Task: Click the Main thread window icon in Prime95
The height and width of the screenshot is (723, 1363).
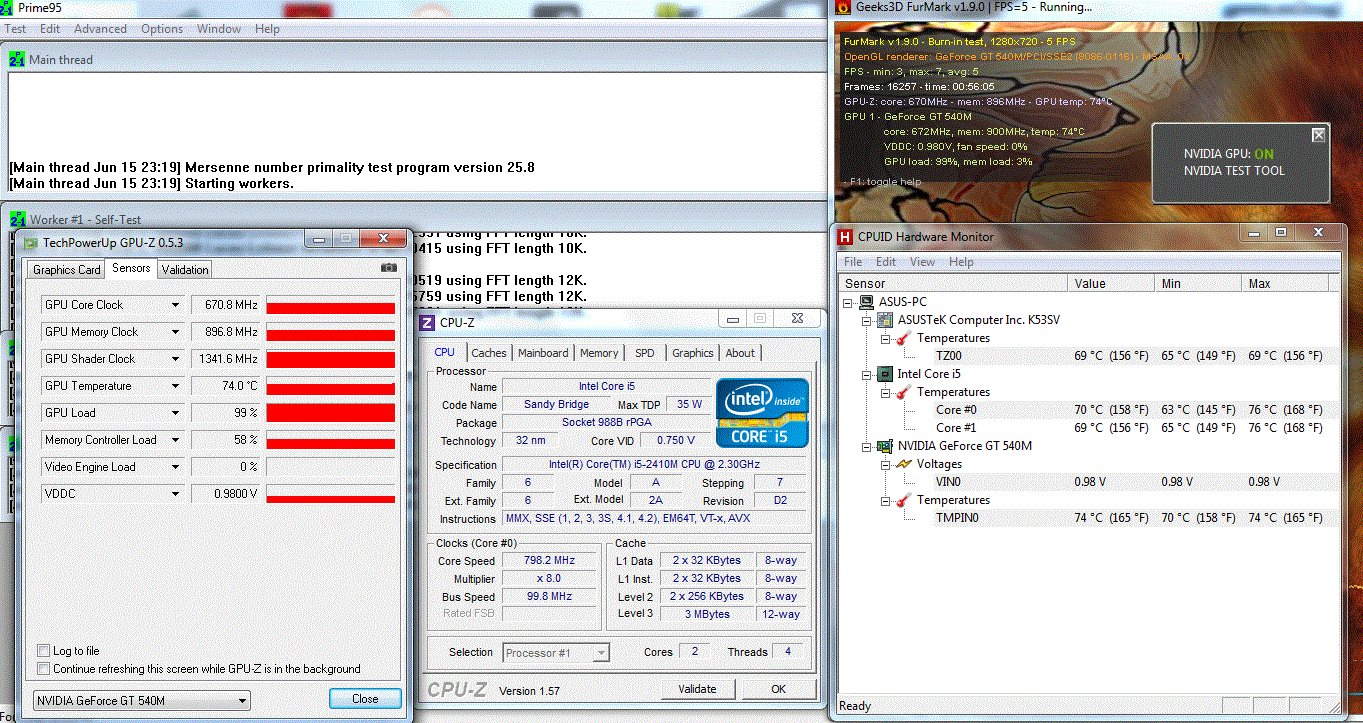Action: [x=17, y=60]
